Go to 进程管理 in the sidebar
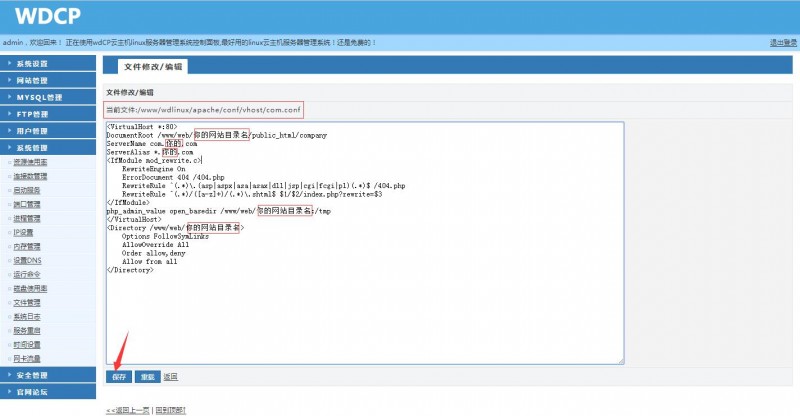800x416 pixels. coord(28,218)
